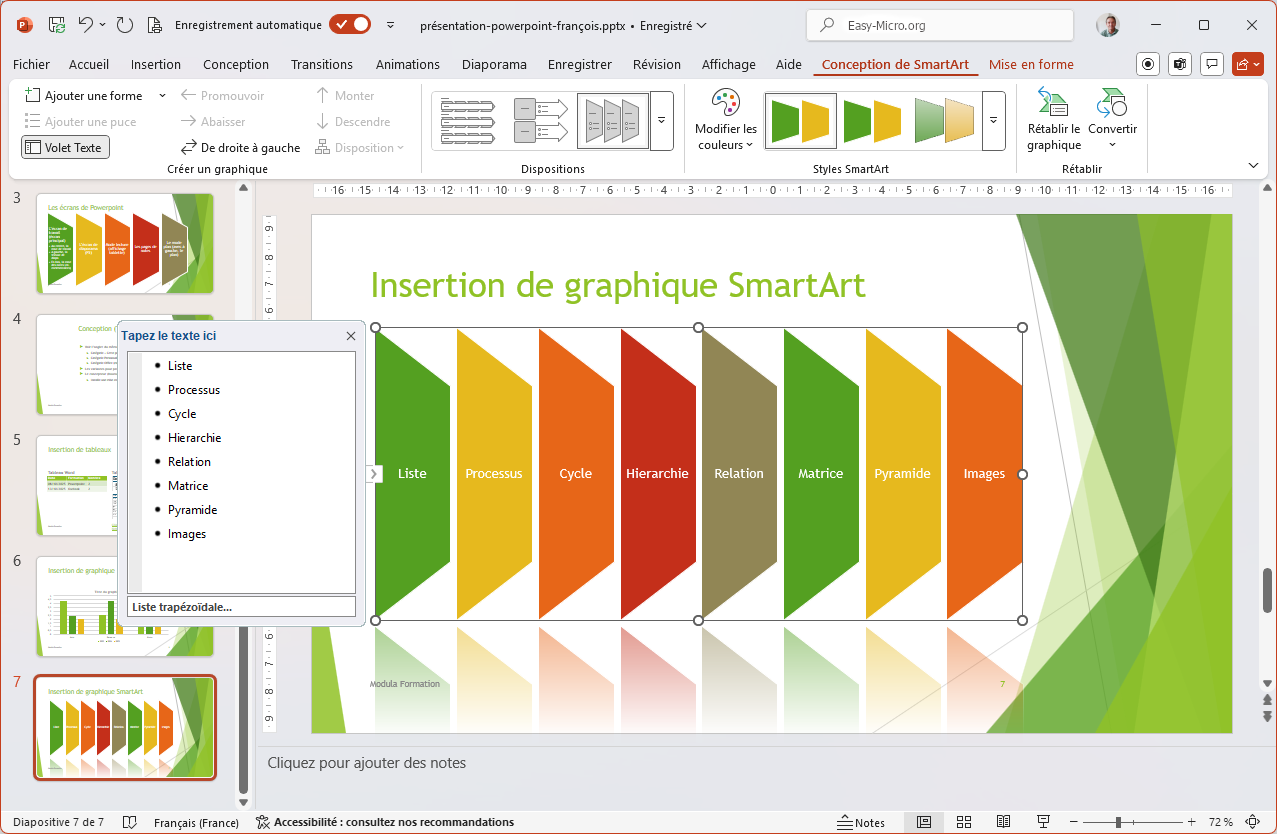Toggle Enregistrement automatique switch off
Image resolution: width=1277 pixels, height=834 pixels.
[x=350, y=25]
